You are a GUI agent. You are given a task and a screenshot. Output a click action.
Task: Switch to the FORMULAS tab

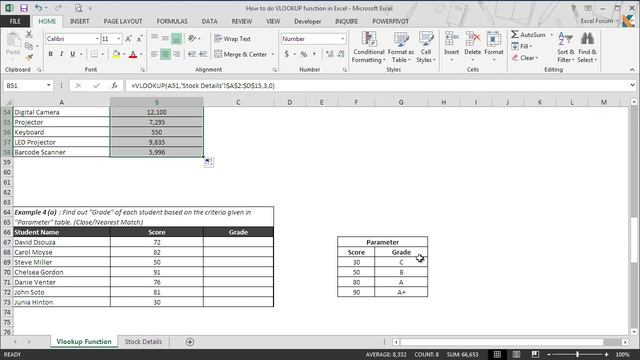[172, 21]
